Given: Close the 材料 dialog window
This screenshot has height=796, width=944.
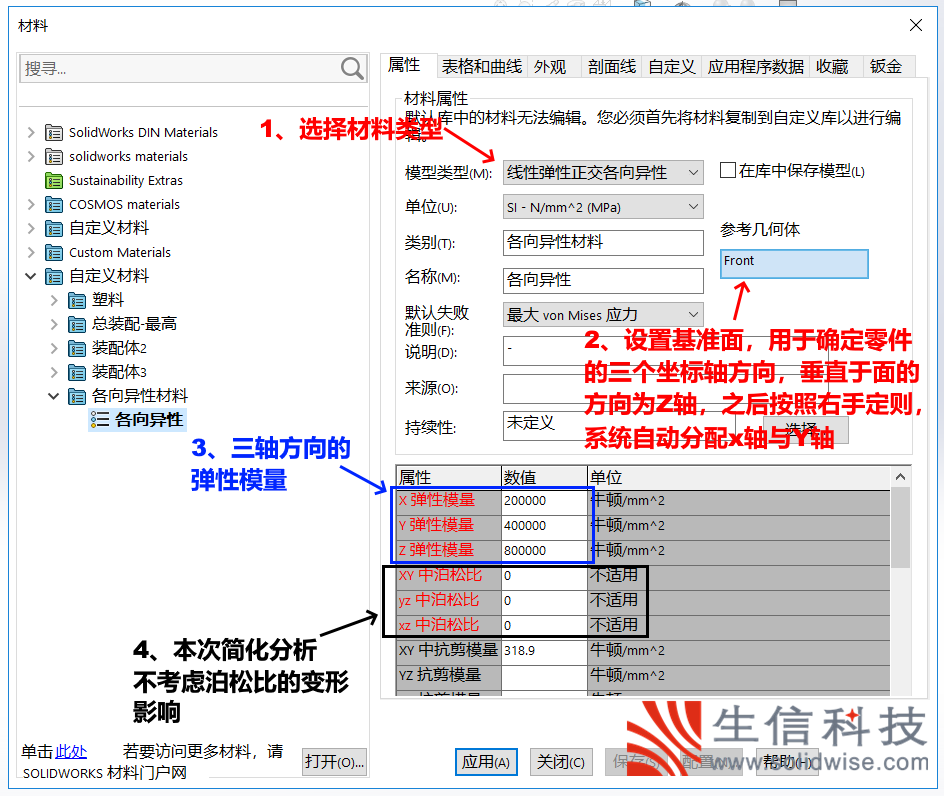Looking at the screenshot, I should pos(916,25).
